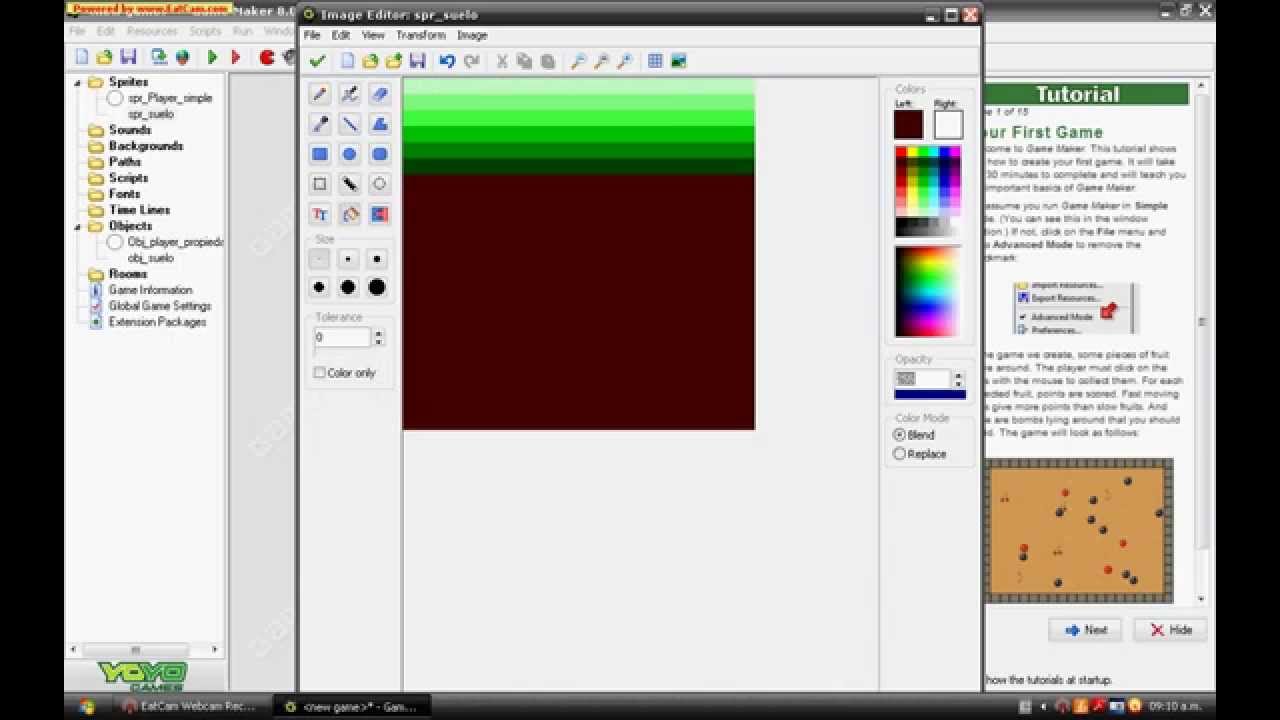
Task: Collapse the Objects folder in resource tree
Action: 78,226
